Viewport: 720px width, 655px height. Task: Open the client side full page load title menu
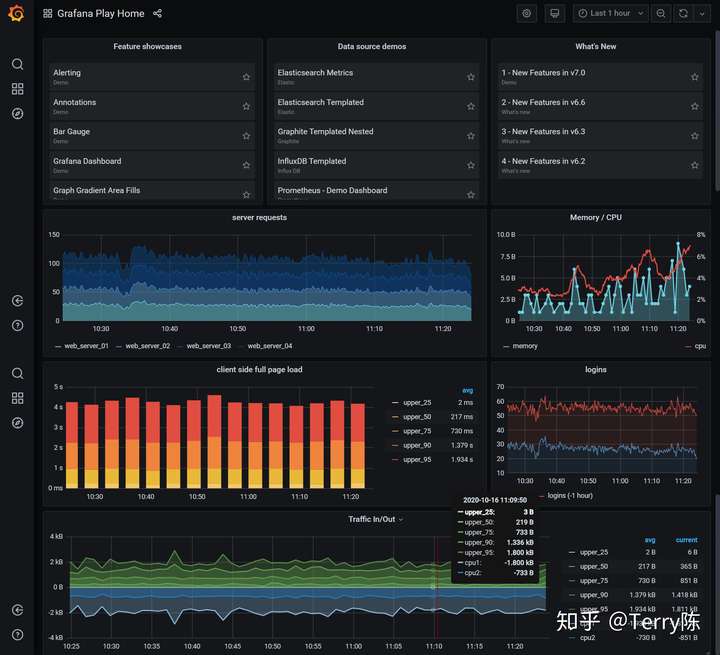click(259, 369)
